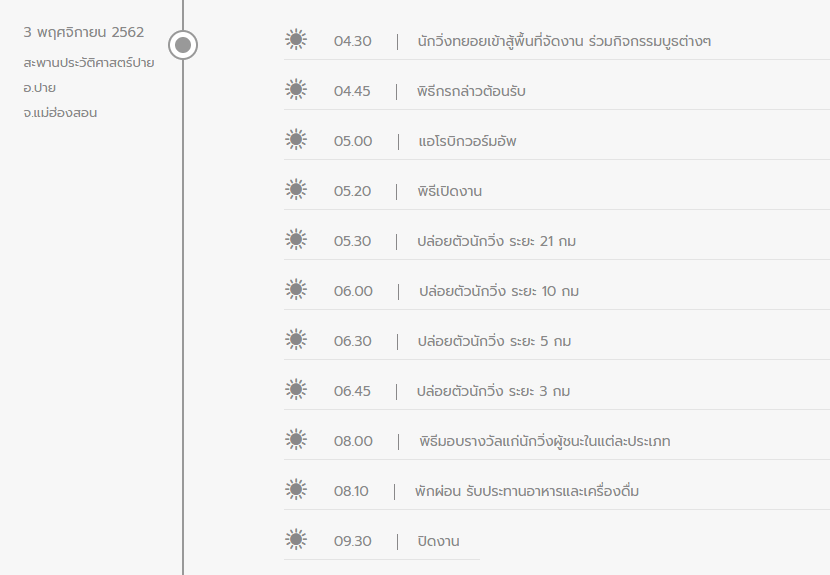
Task: Click the แอโรบิกวอร์มอัพ schedule item
Action: (x=467, y=141)
